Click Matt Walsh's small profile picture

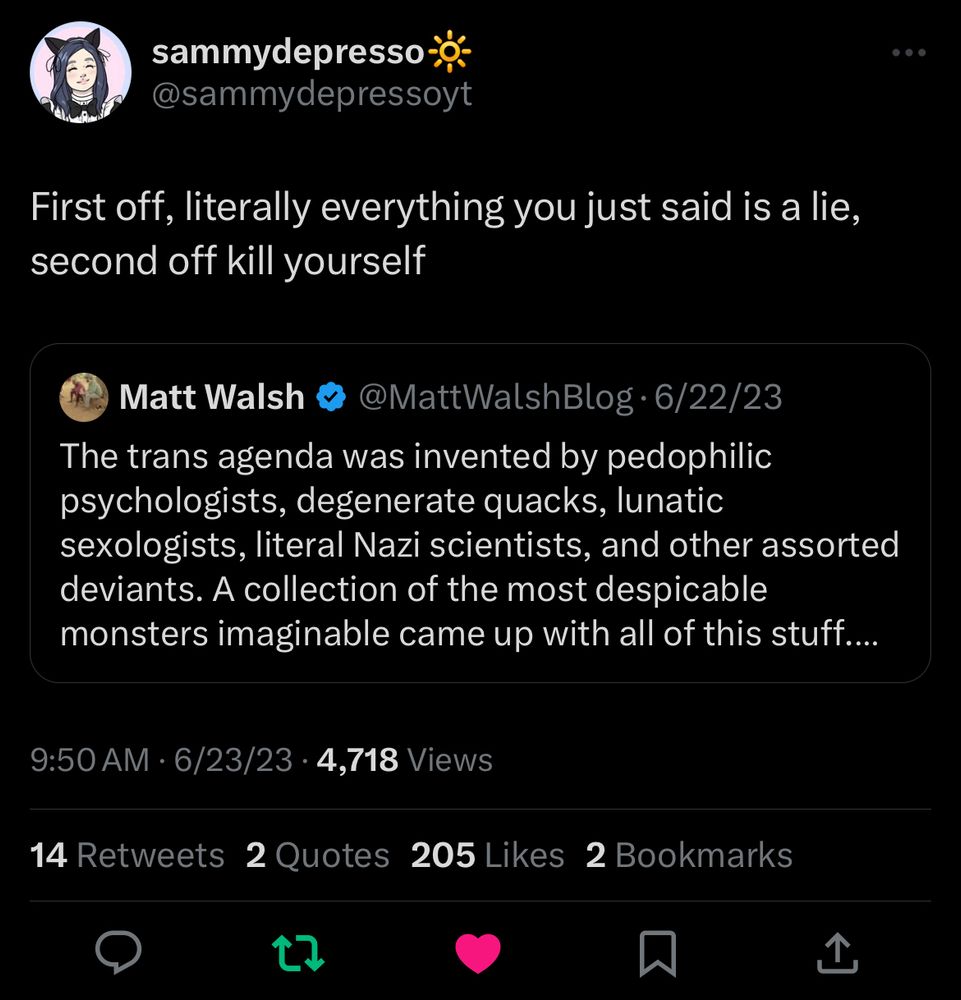coord(84,398)
